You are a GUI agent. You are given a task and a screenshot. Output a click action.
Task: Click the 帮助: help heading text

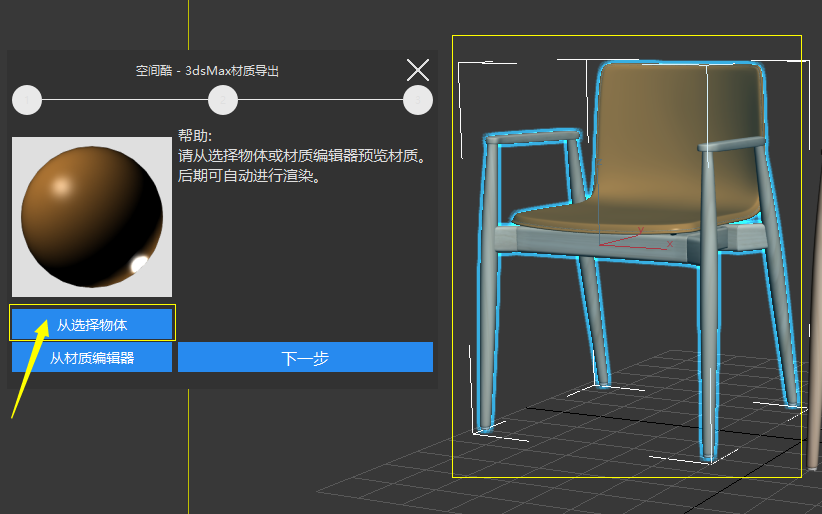(195, 135)
